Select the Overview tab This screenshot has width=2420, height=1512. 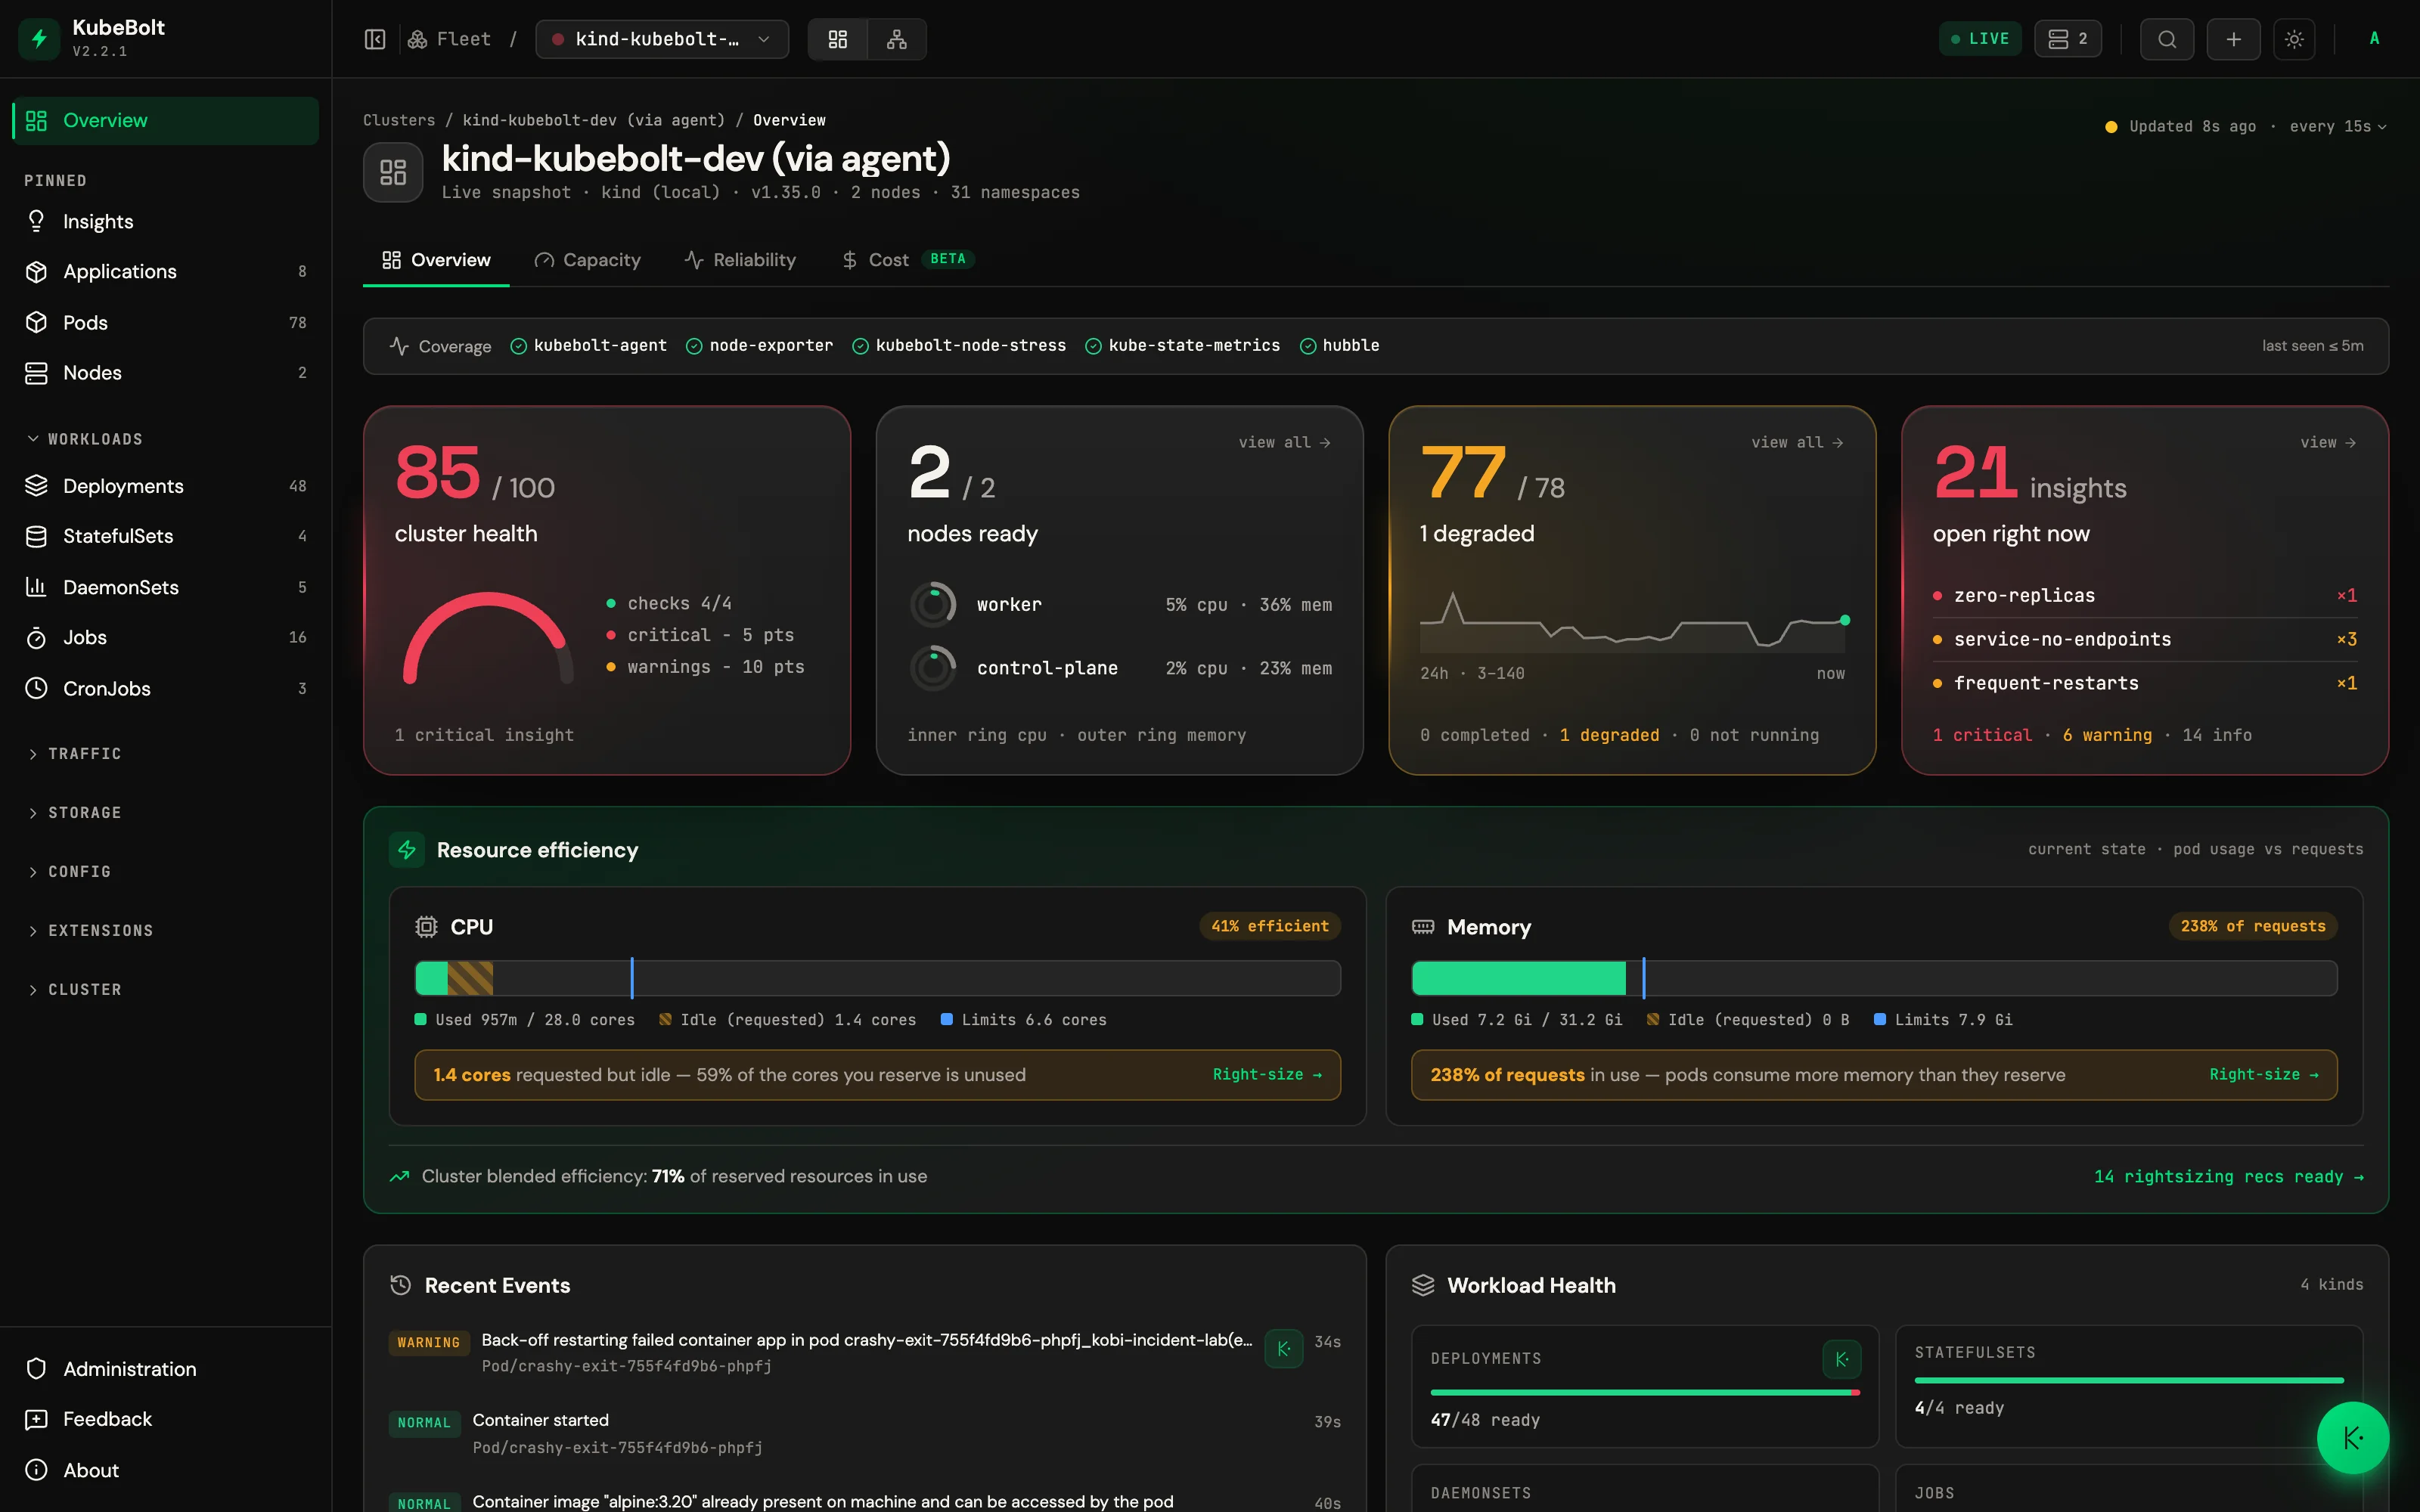(x=436, y=260)
